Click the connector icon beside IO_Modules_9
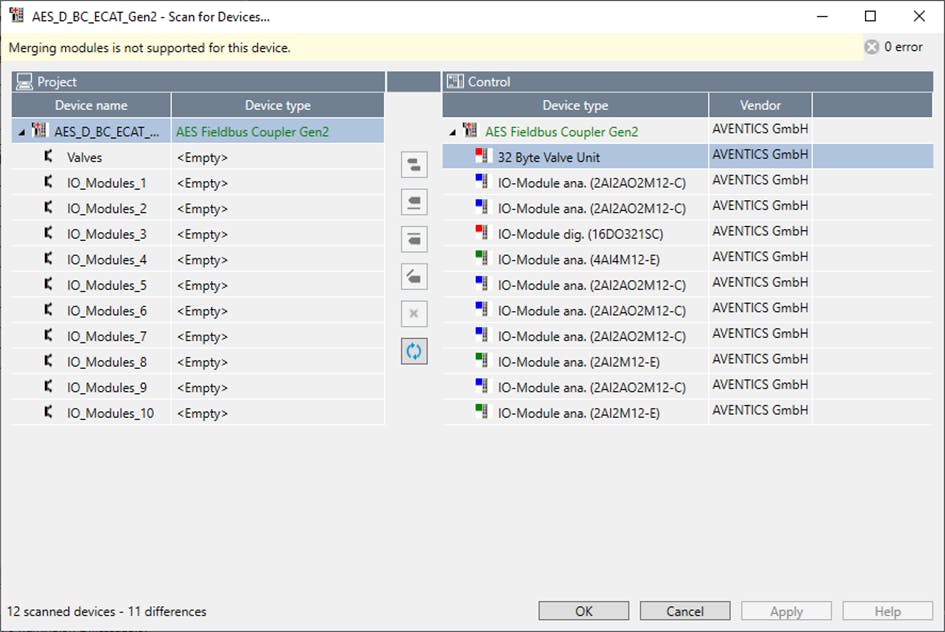The image size is (945, 632). 49,387
